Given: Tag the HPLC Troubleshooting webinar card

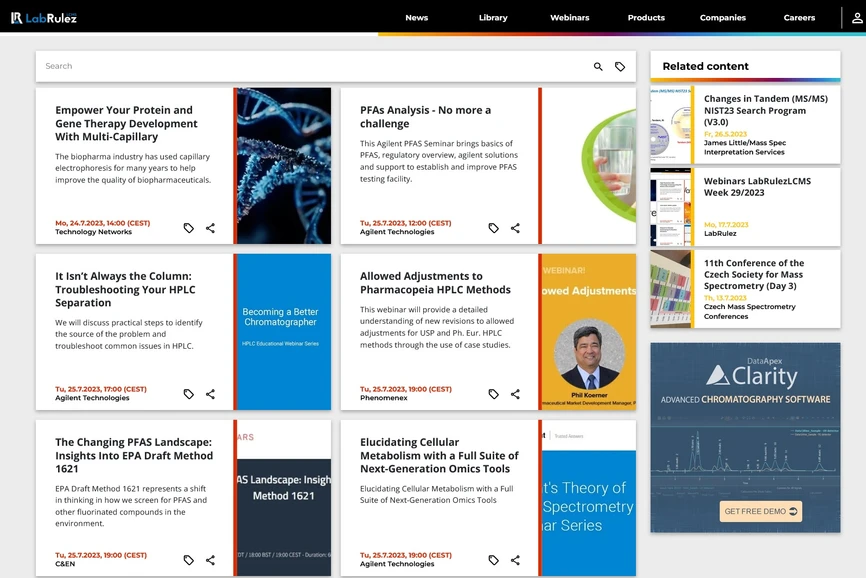Looking at the screenshot, I should [188, 393].
